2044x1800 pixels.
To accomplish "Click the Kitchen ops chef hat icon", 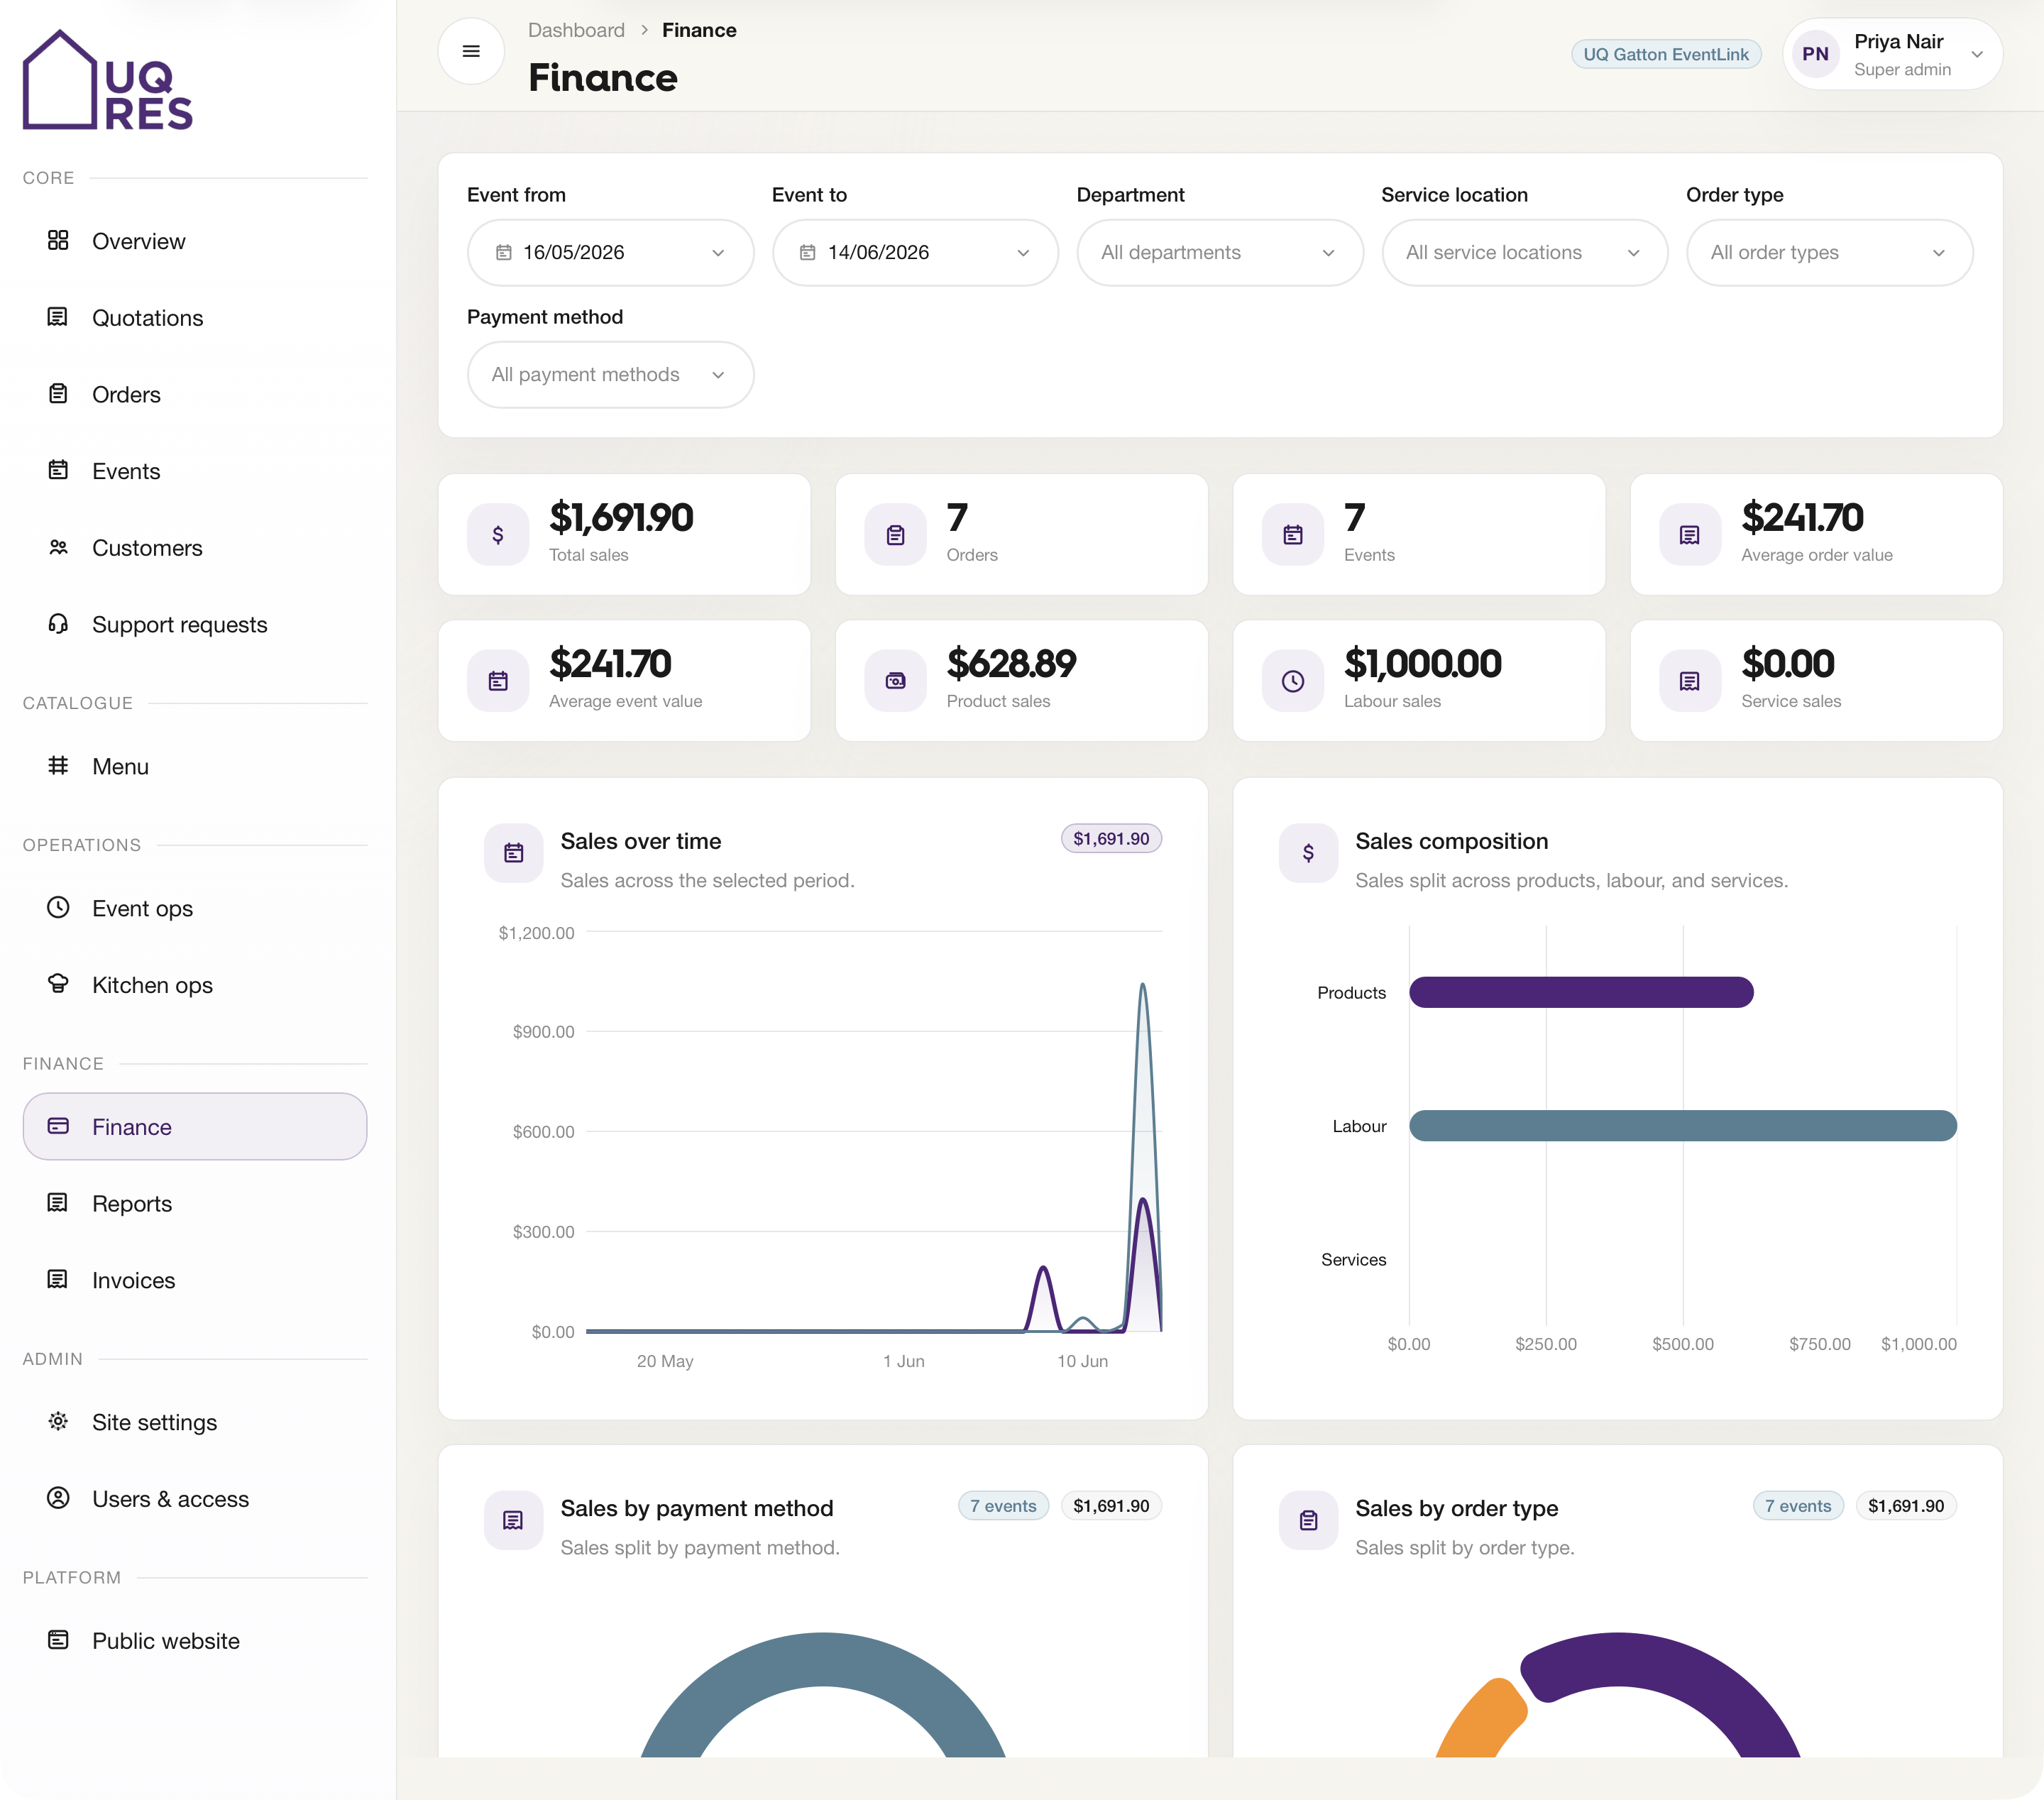I will [58, 984].
